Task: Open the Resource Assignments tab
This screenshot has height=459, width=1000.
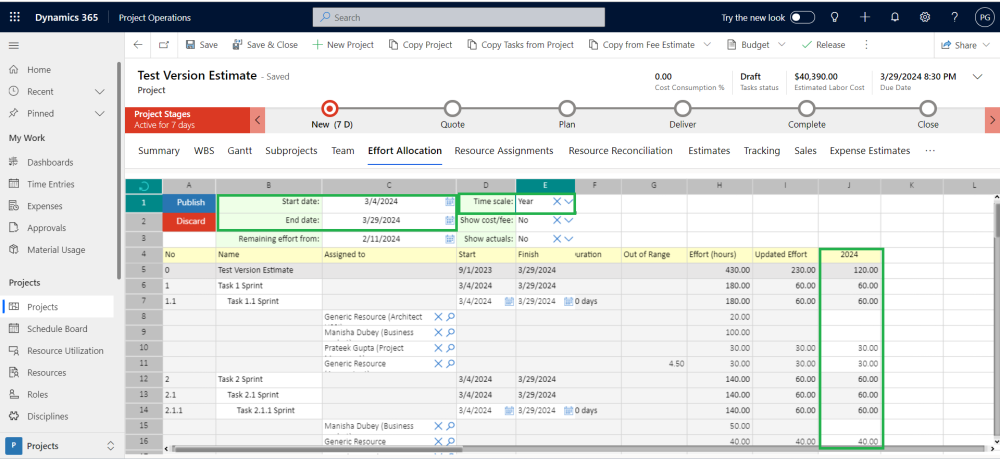Action: [x=503, y=151]
